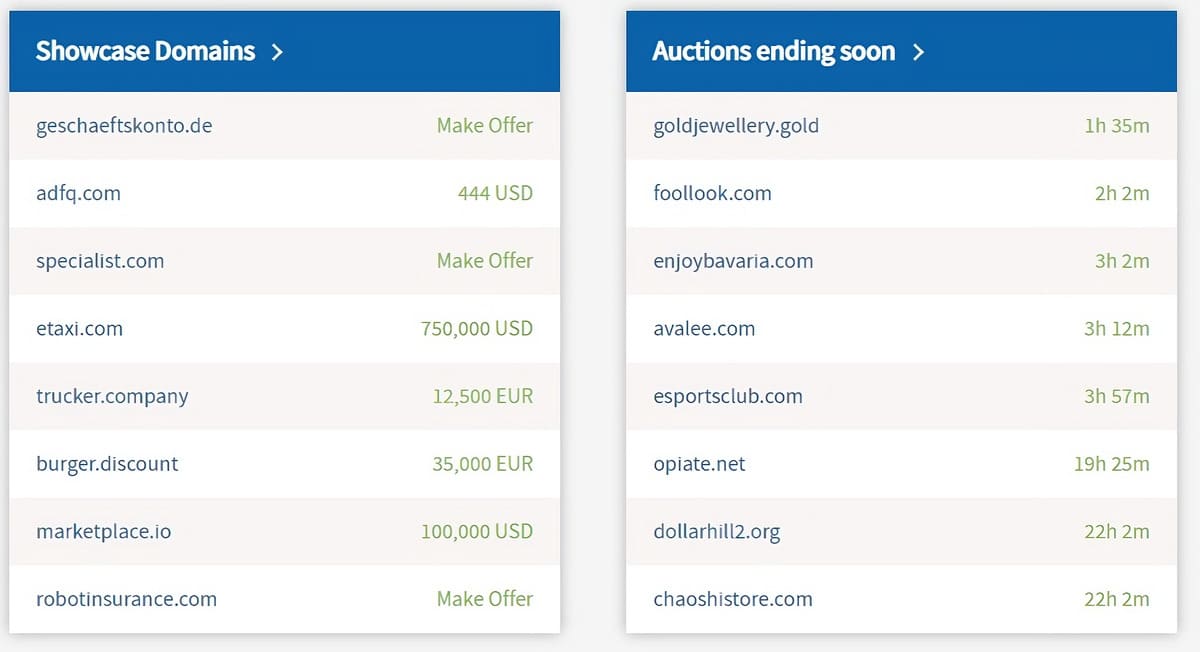Click the Make Offer link for geschaeftskonto.de
Image resolution: width=1200 pixels, height=652 pixels.
coord(484,126)
